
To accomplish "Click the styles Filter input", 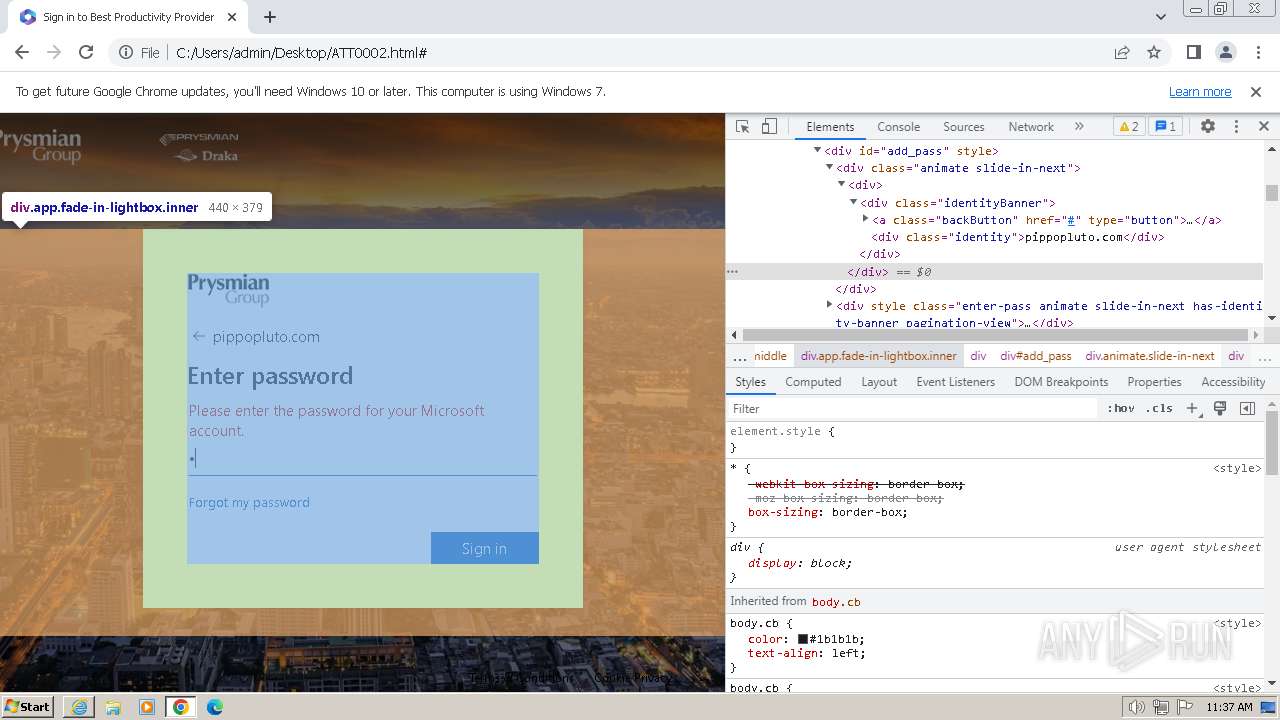I will click(913, 408).
